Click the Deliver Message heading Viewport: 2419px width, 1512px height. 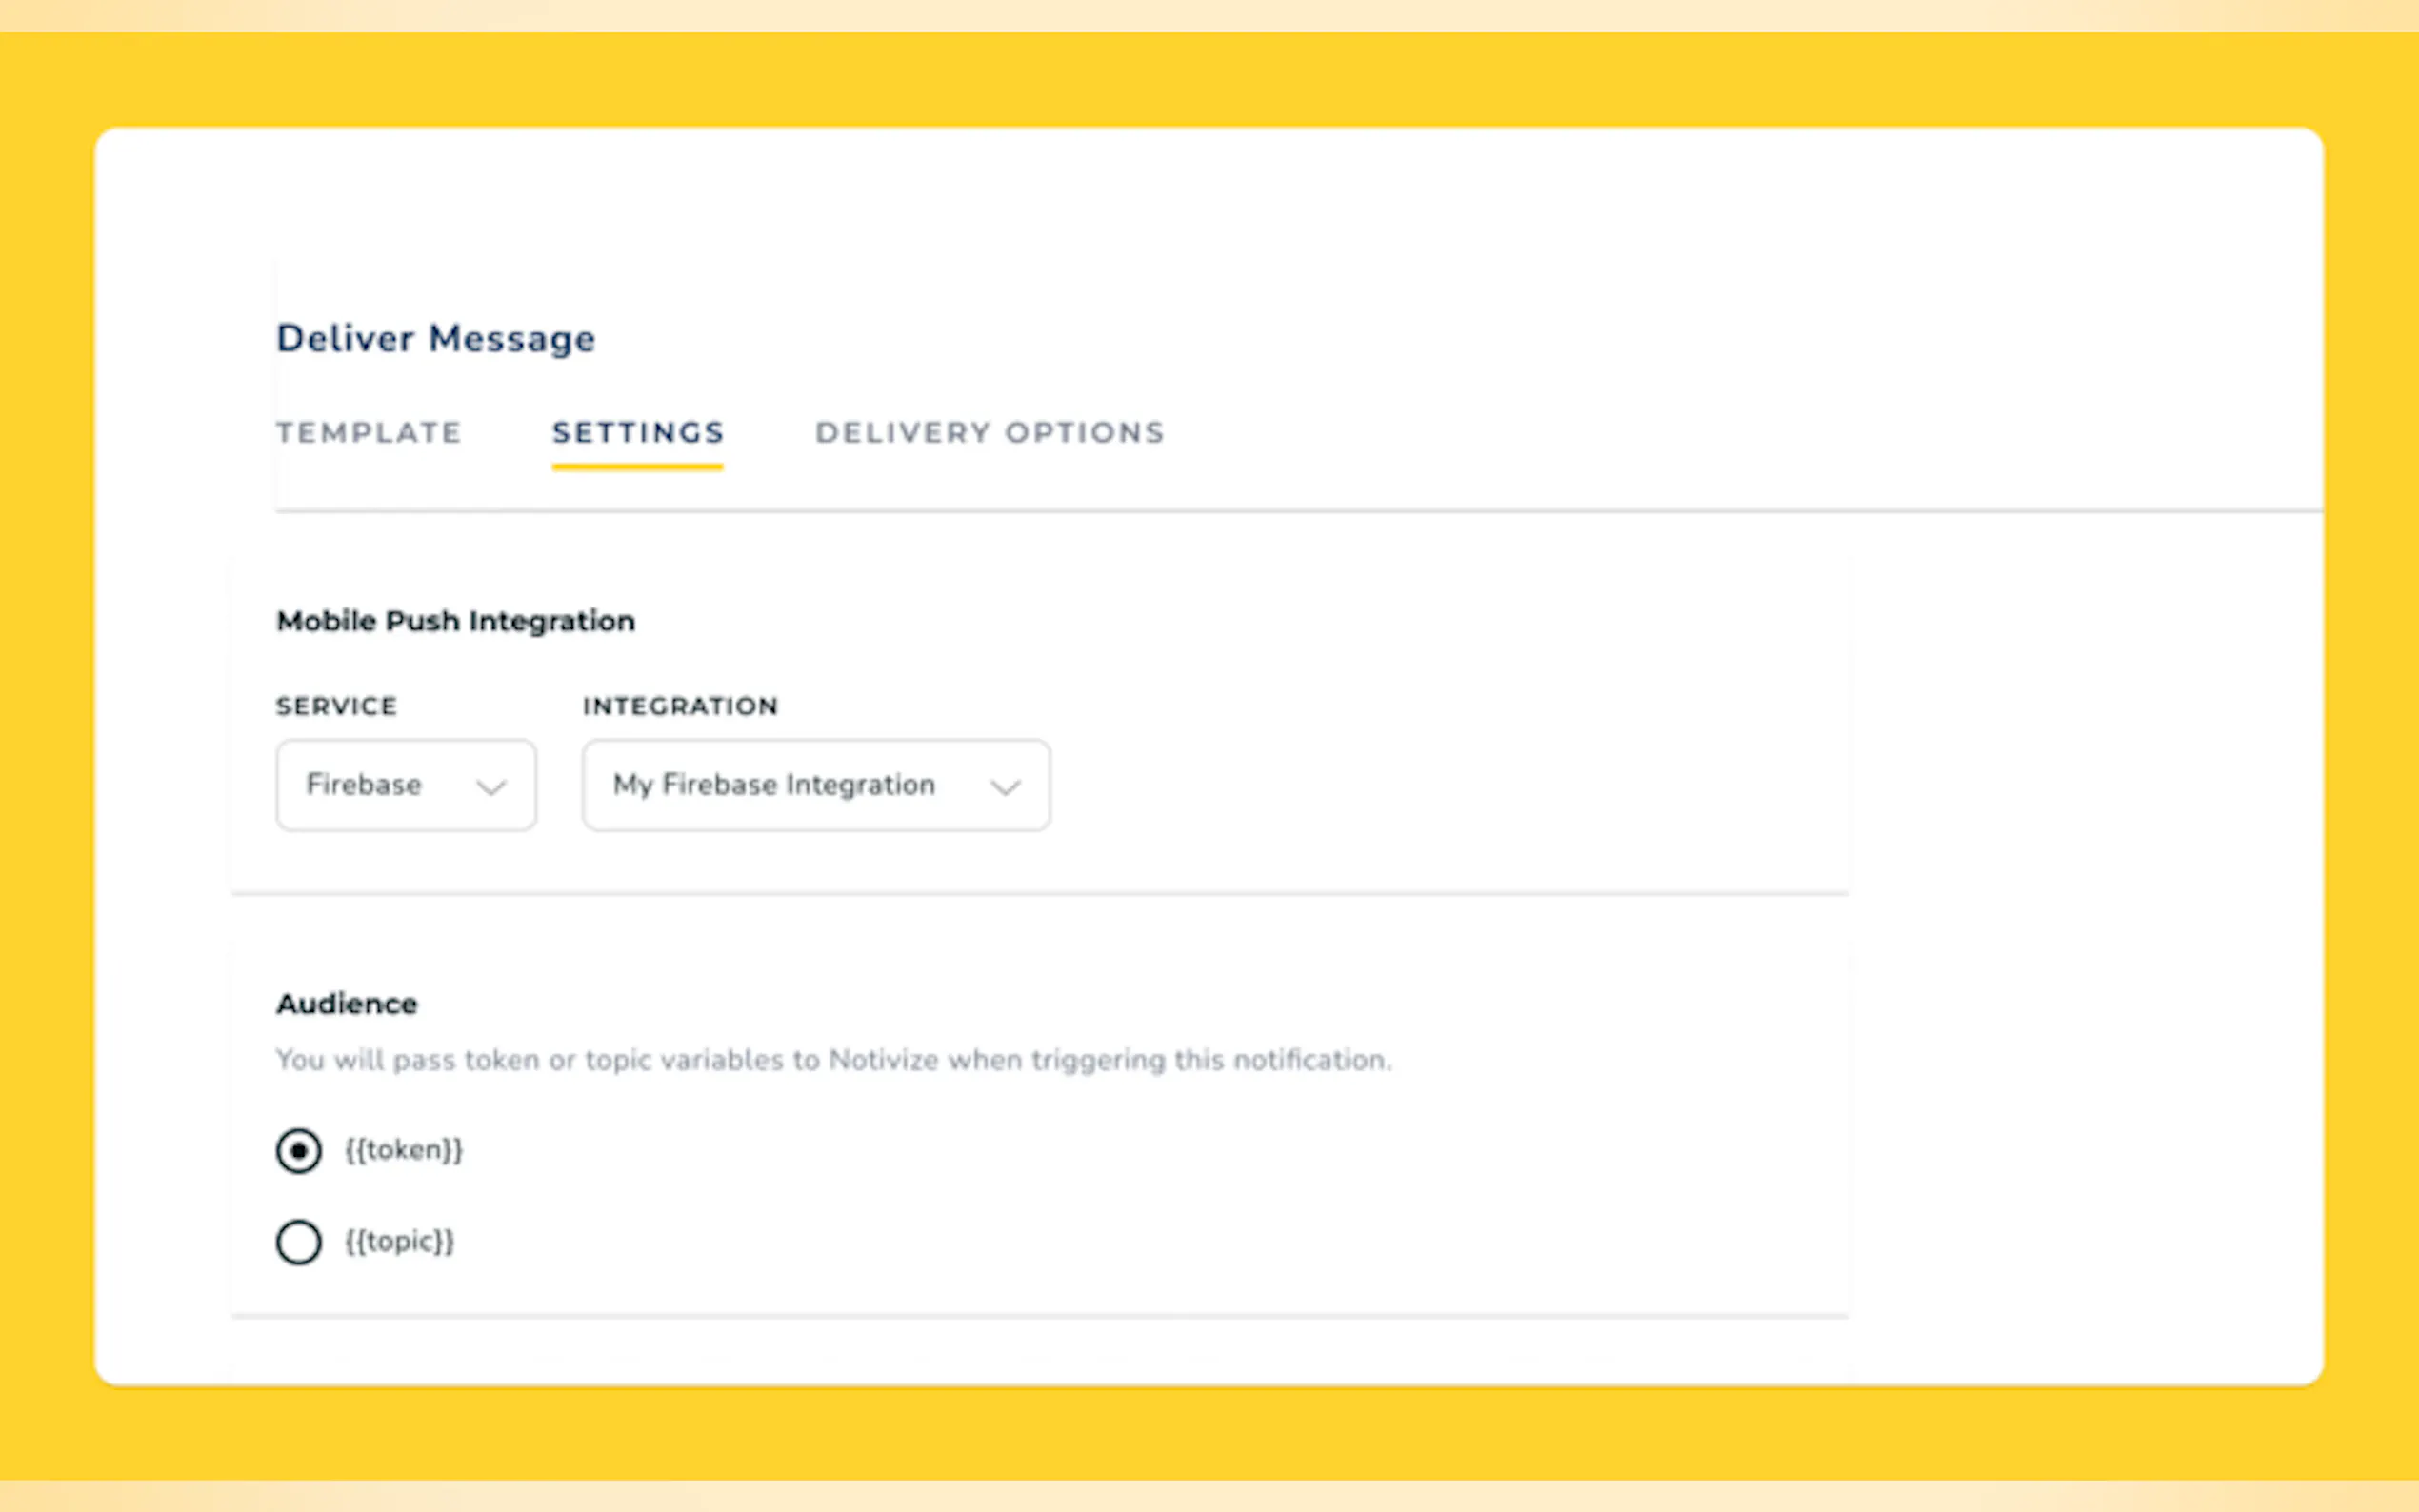436,338
